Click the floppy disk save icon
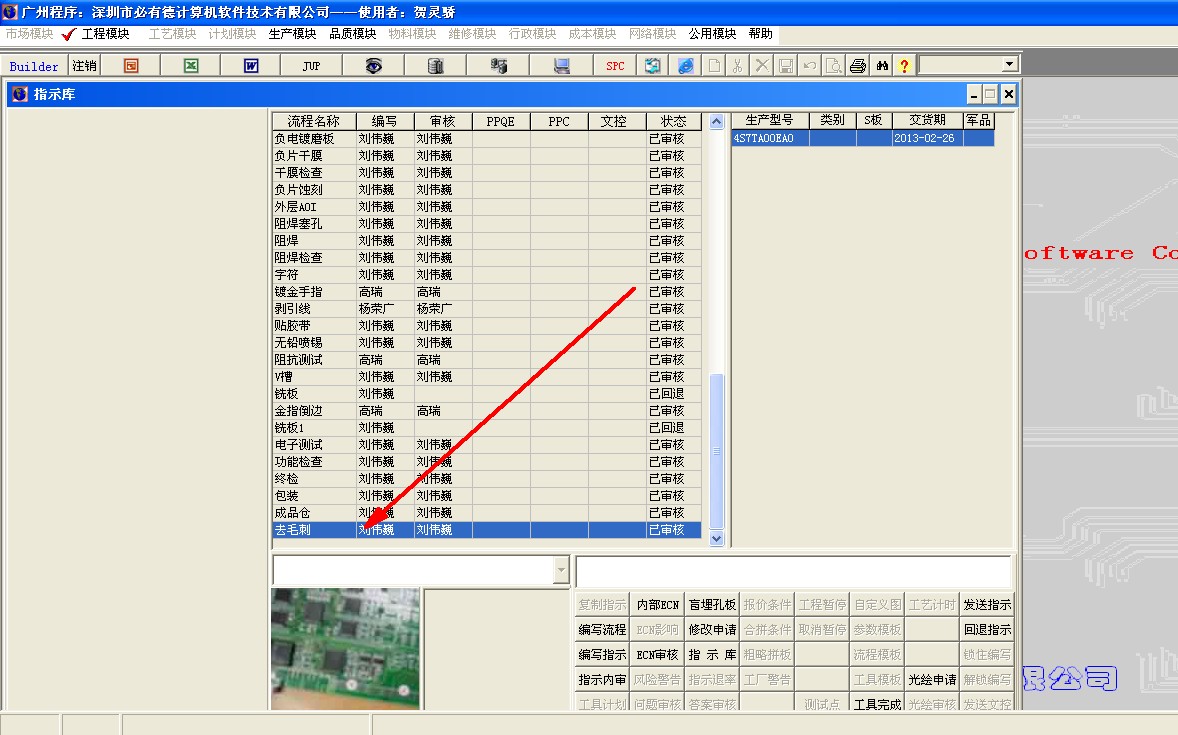 coord(786,66)
